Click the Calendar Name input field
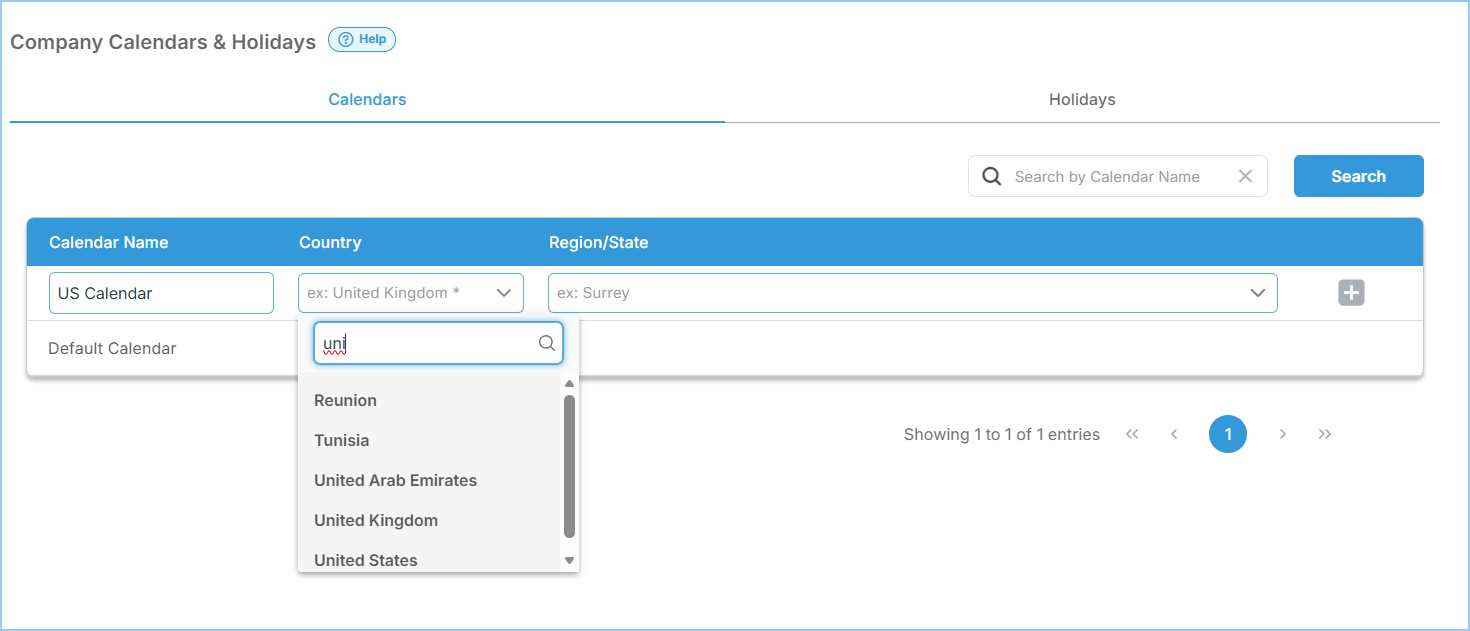The image size is (1470, 631). (161, 293)
